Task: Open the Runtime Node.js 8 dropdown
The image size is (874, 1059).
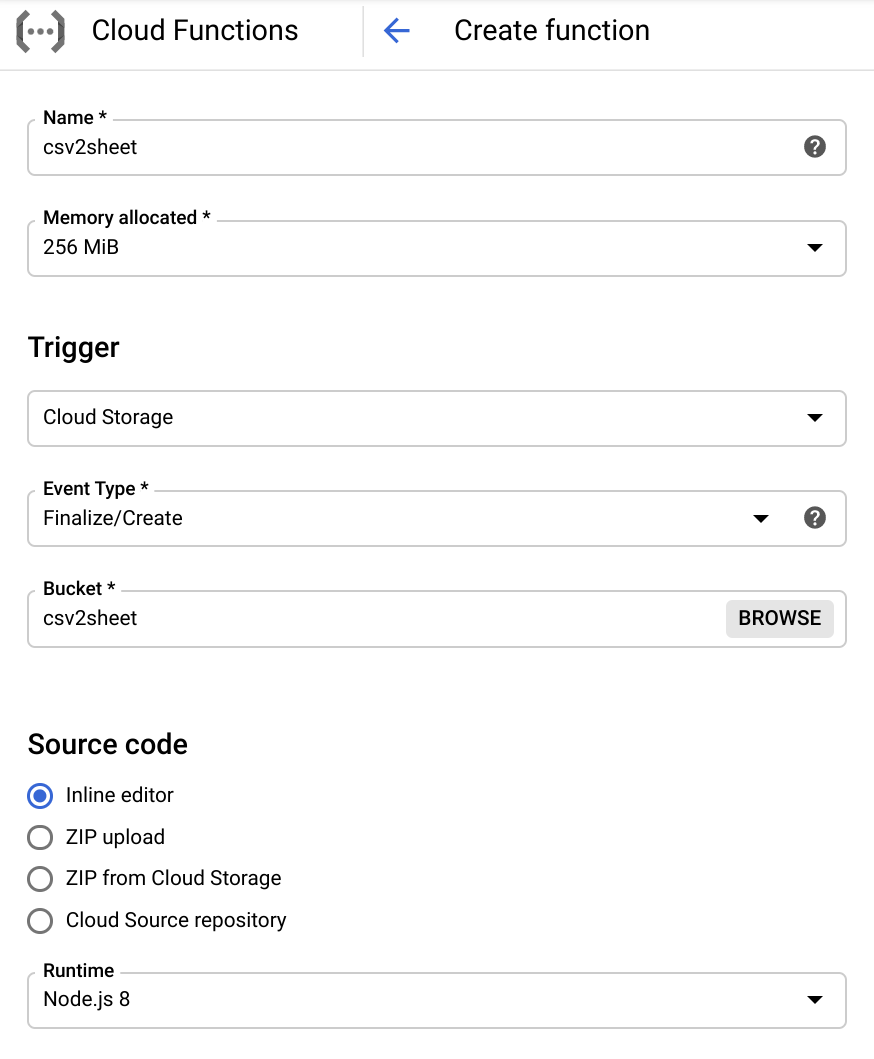Action: (x=814, y=999)
